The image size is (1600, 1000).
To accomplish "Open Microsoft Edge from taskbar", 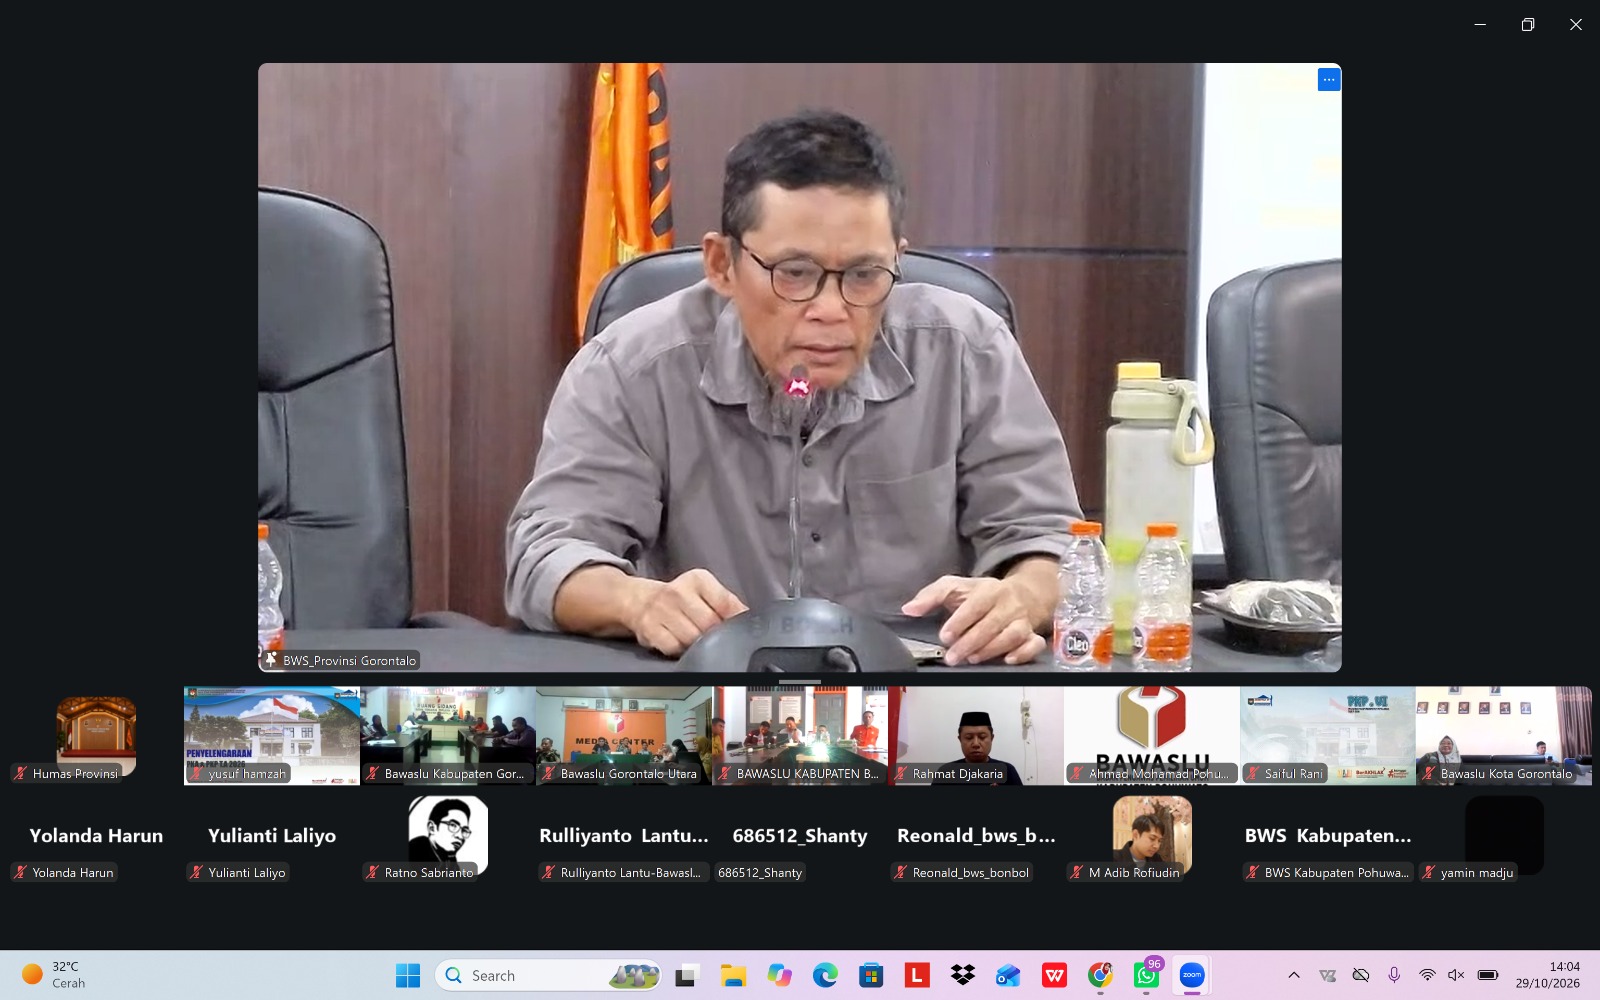I will [x=825, y=975].
